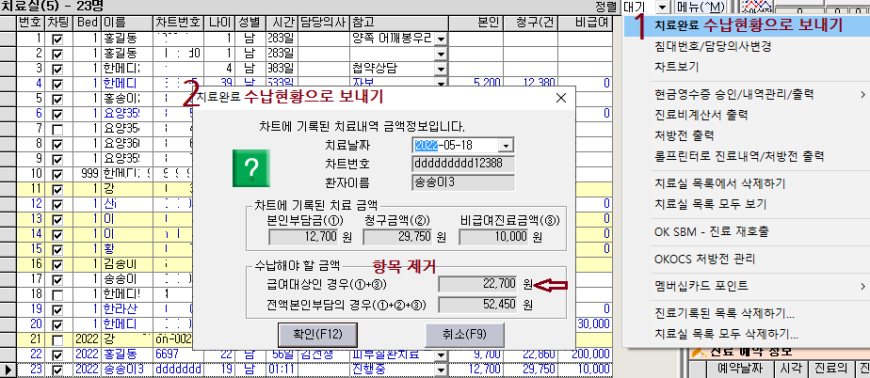Cancel with the 취소(F9) button
The image size is (870, 378).
464,335
